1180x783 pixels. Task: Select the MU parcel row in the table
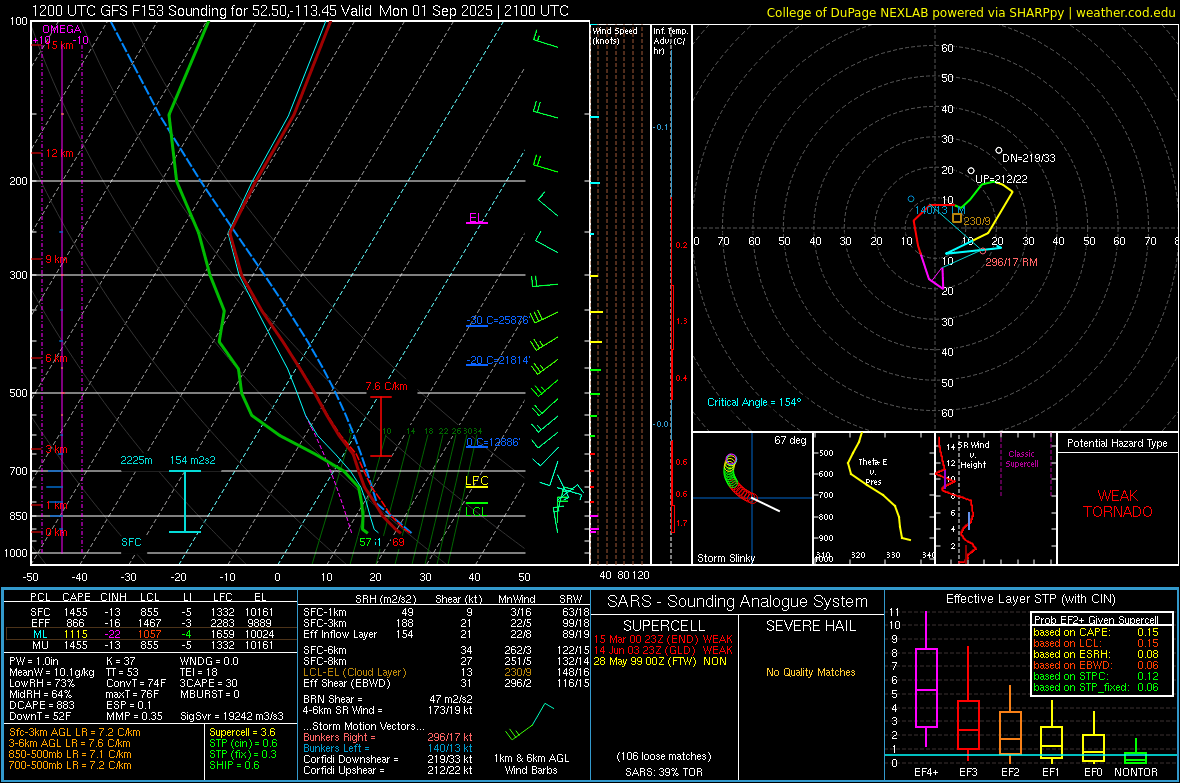151,644
